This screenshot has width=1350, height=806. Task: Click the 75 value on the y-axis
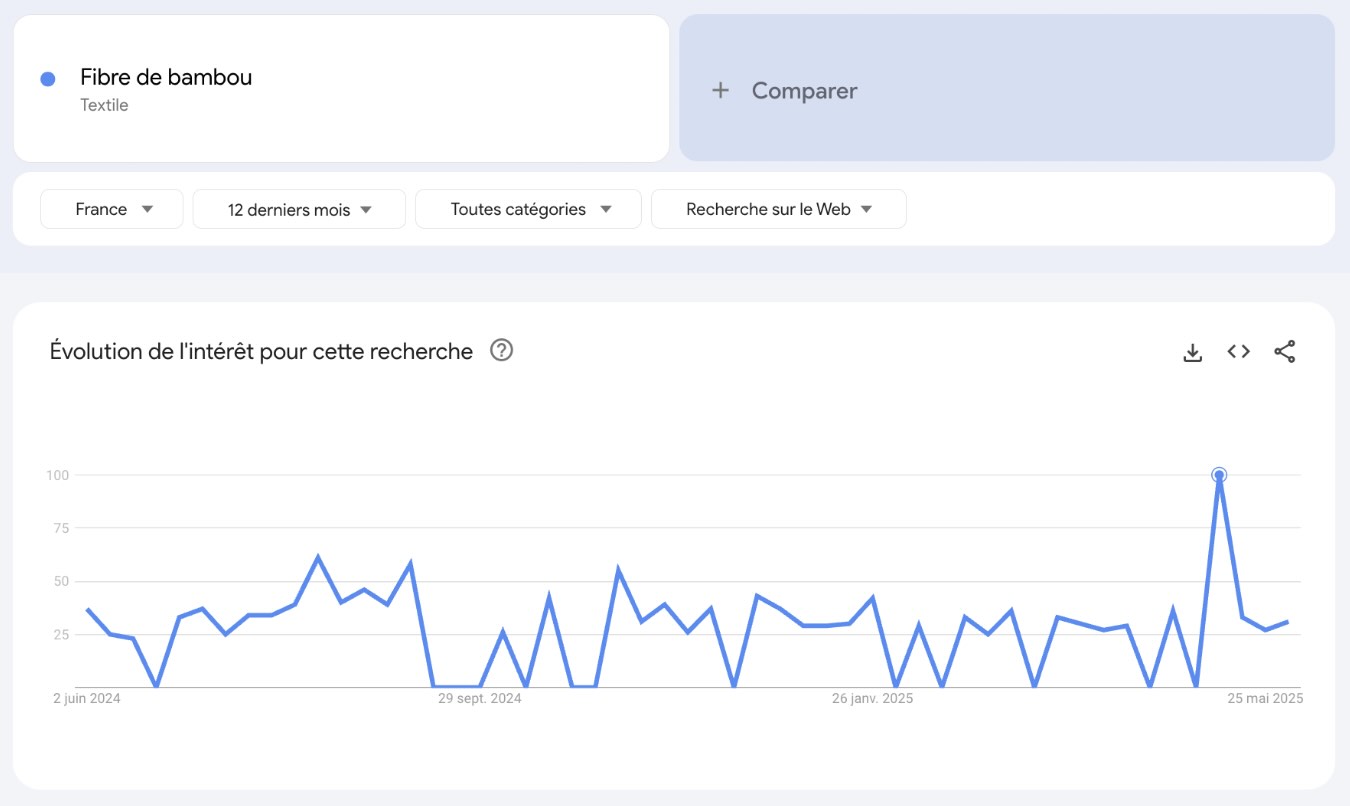61,528
